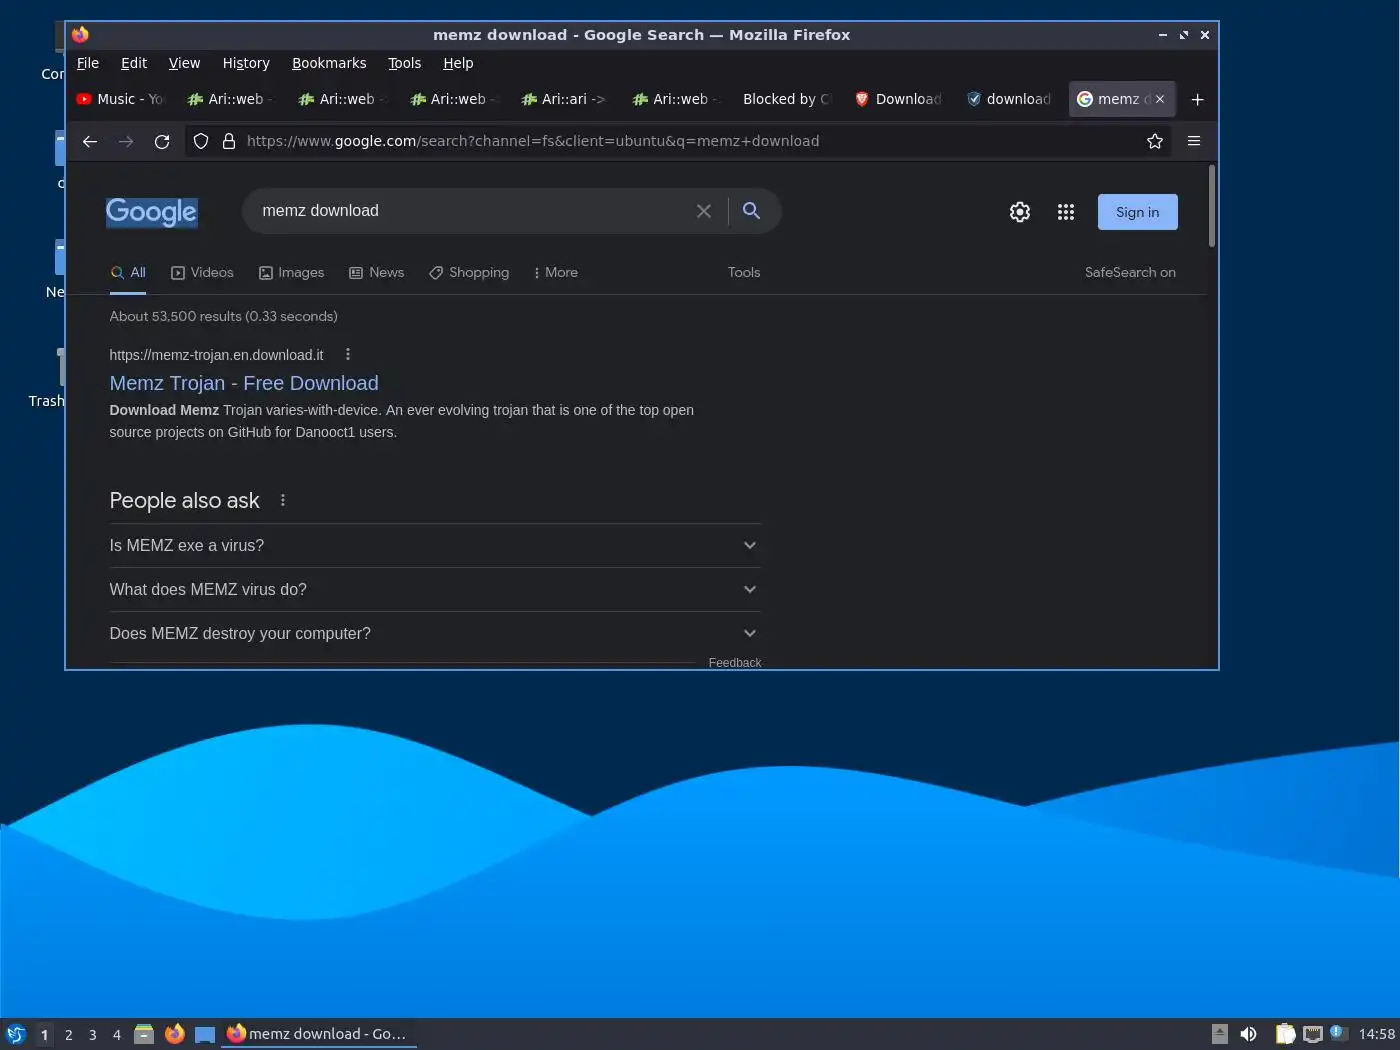Click the Google logo

tap(152, 212)
